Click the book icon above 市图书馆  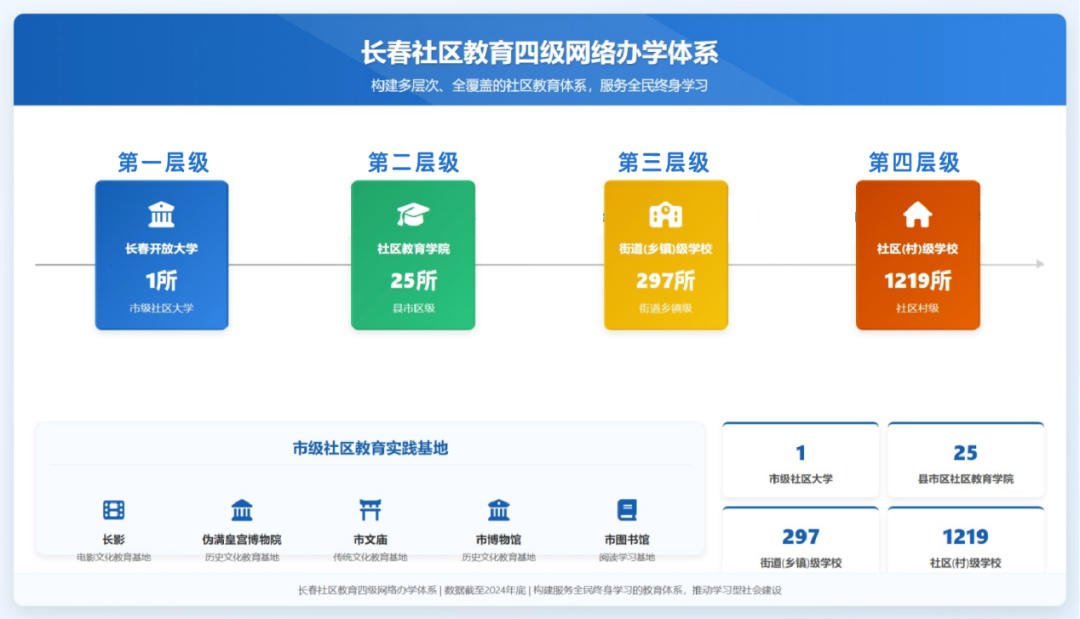[627, 510]
